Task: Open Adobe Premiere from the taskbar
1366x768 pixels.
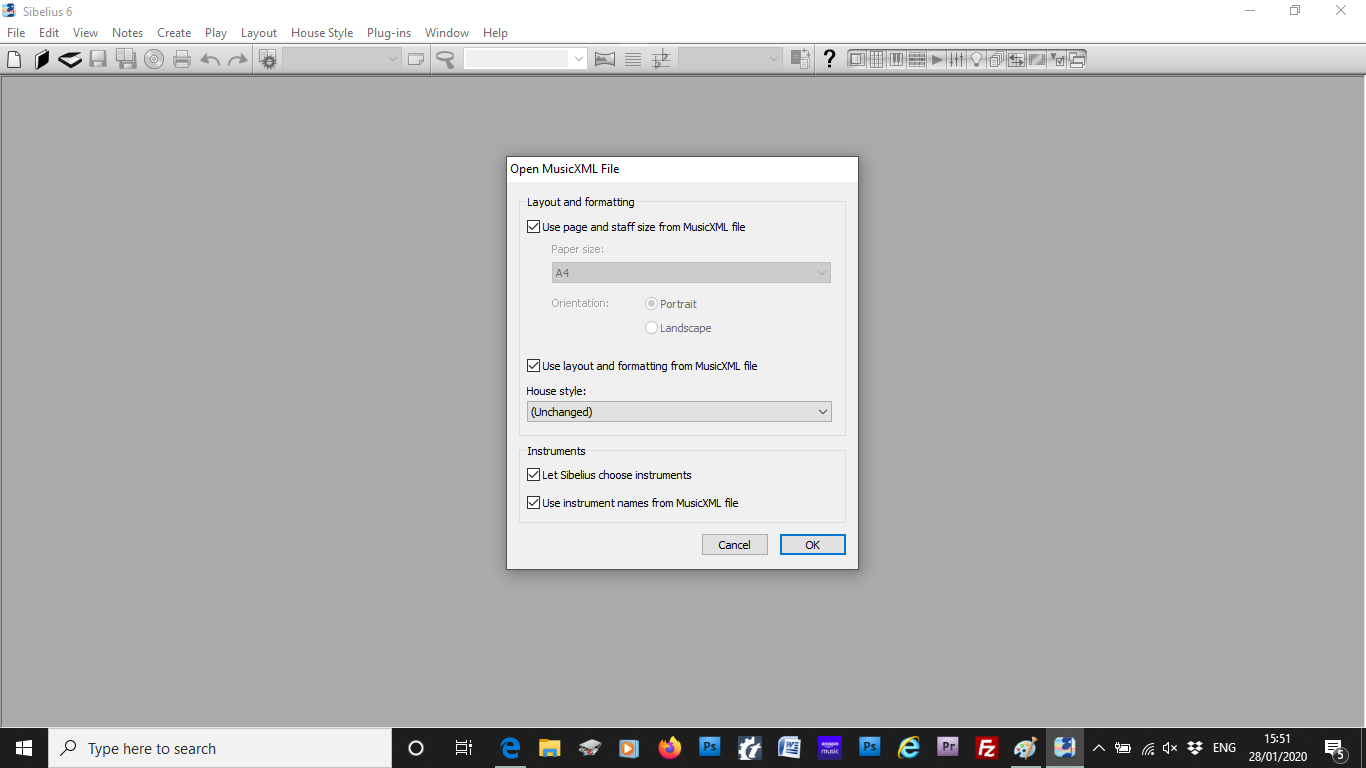Action: tap(948, 748)
